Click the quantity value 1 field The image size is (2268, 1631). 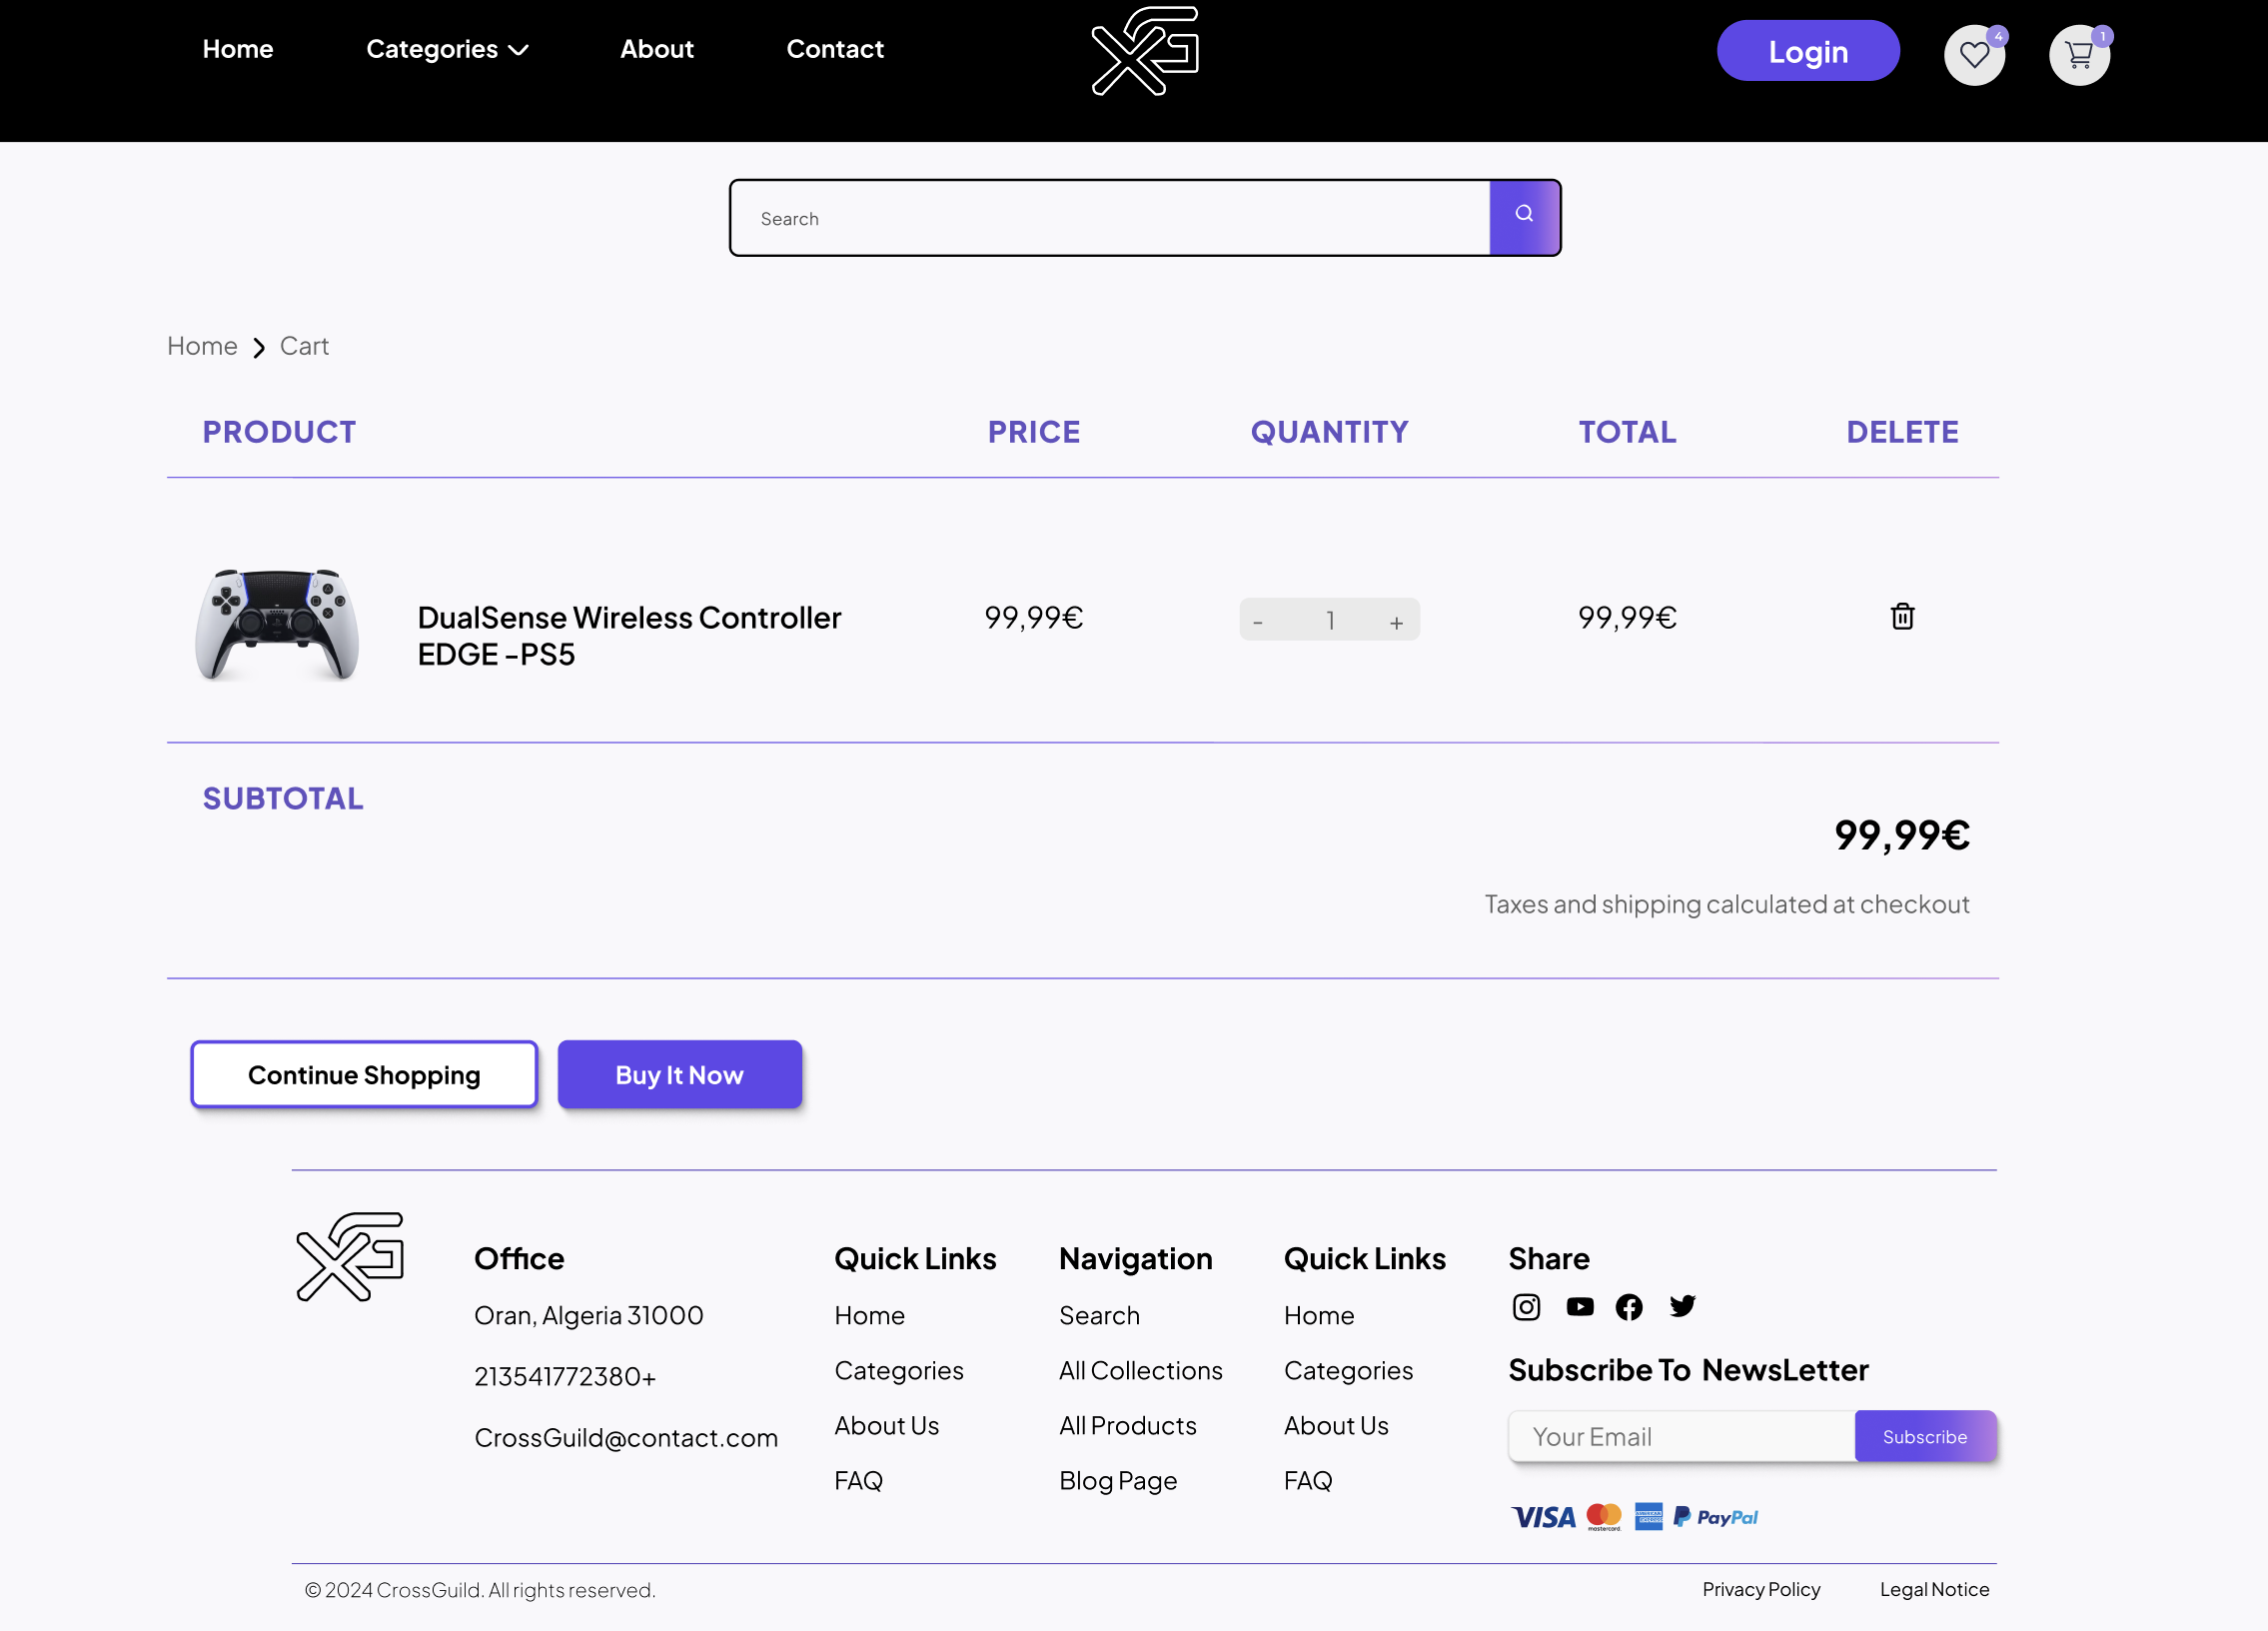click(1330, 621)
